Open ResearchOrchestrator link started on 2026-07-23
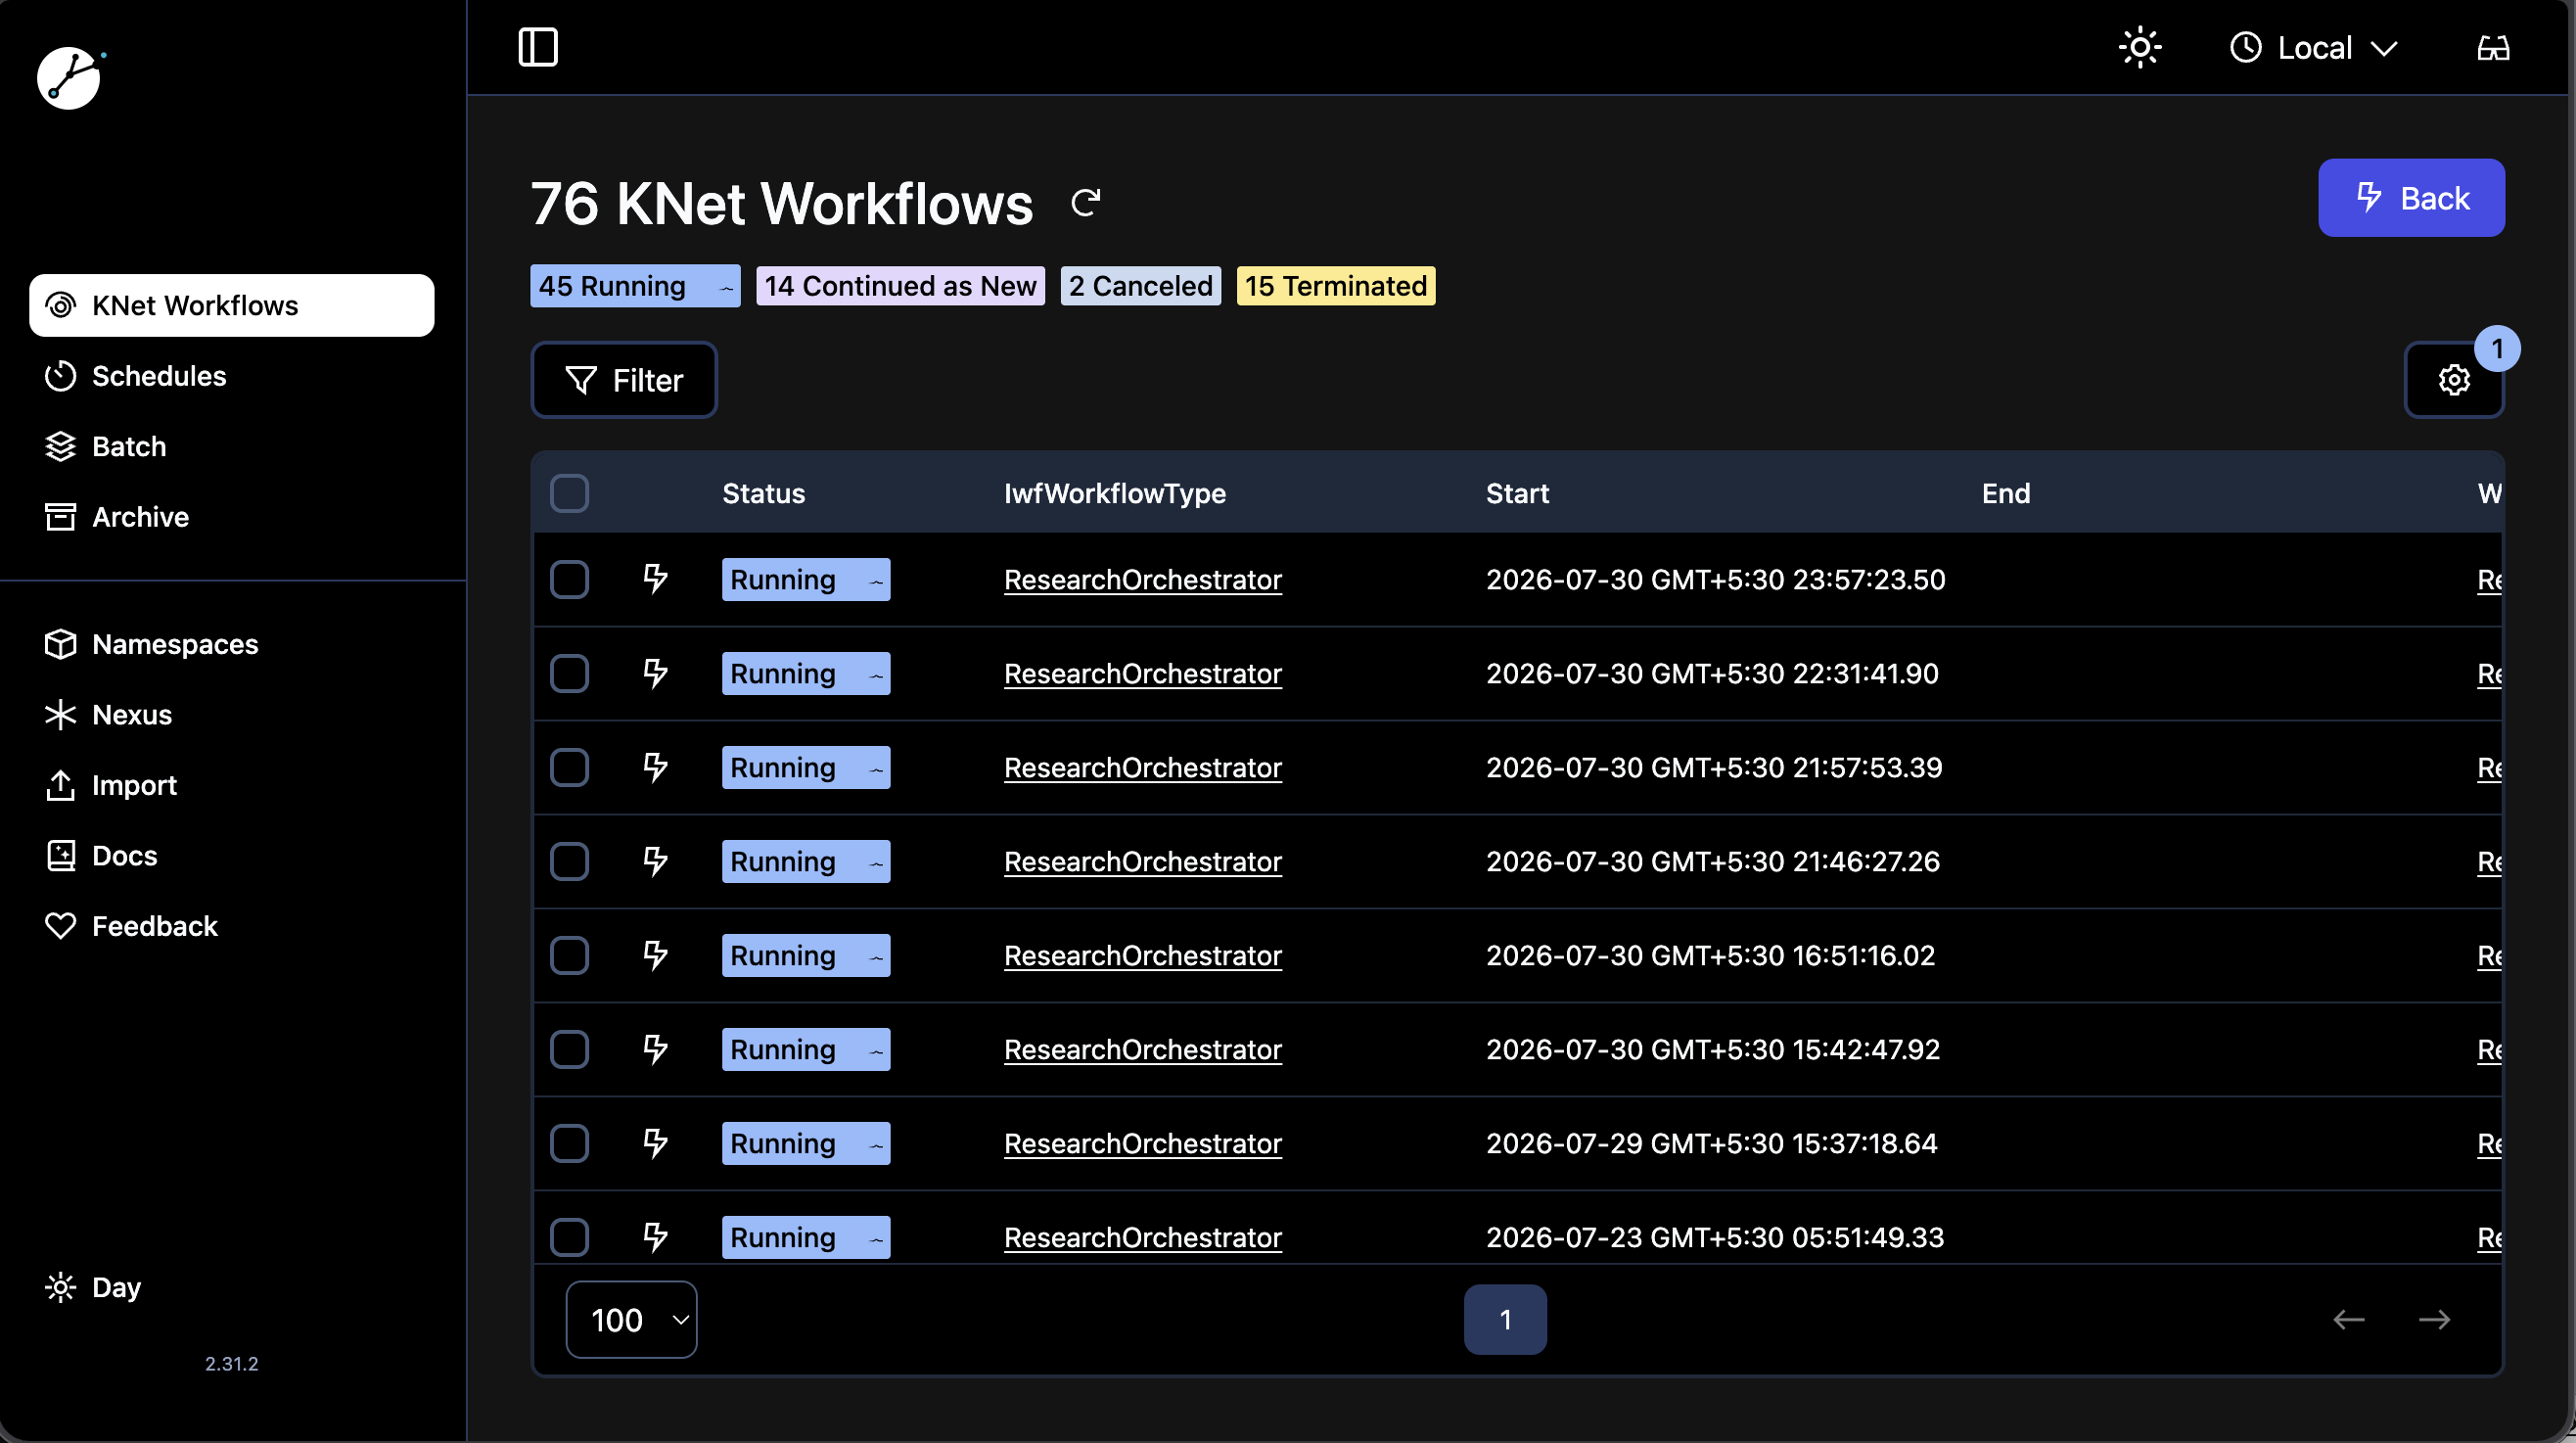The width and height of the screenshot is (2576, 1443). 1143,1238
